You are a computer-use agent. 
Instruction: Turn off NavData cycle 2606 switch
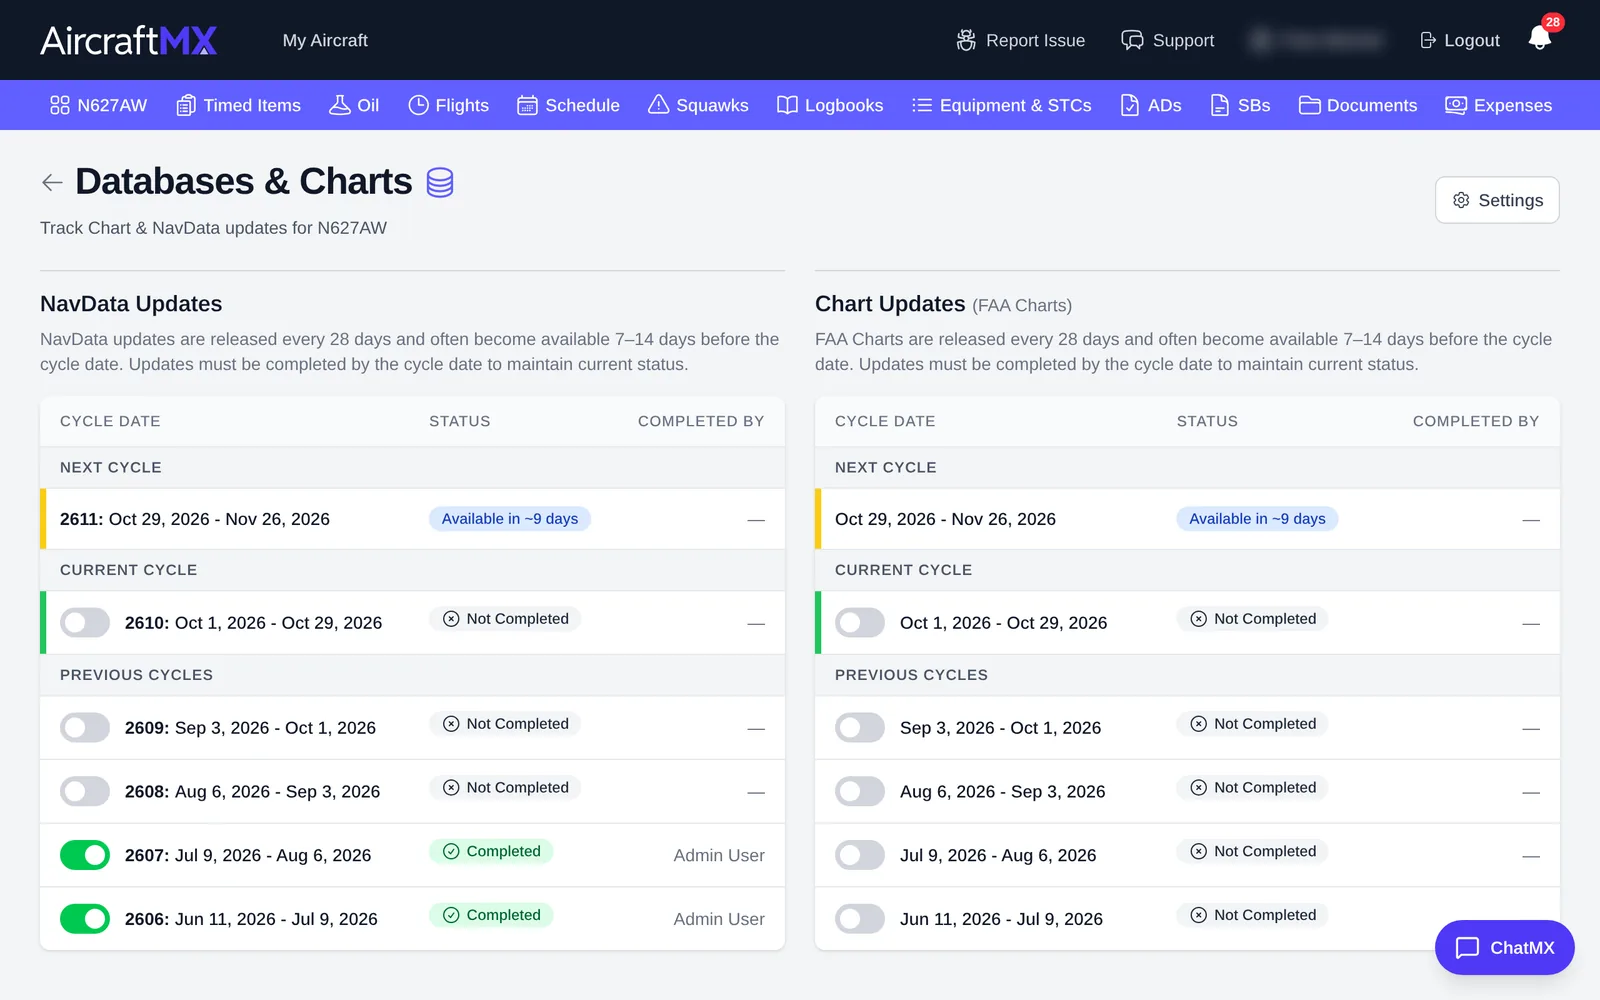85,919
